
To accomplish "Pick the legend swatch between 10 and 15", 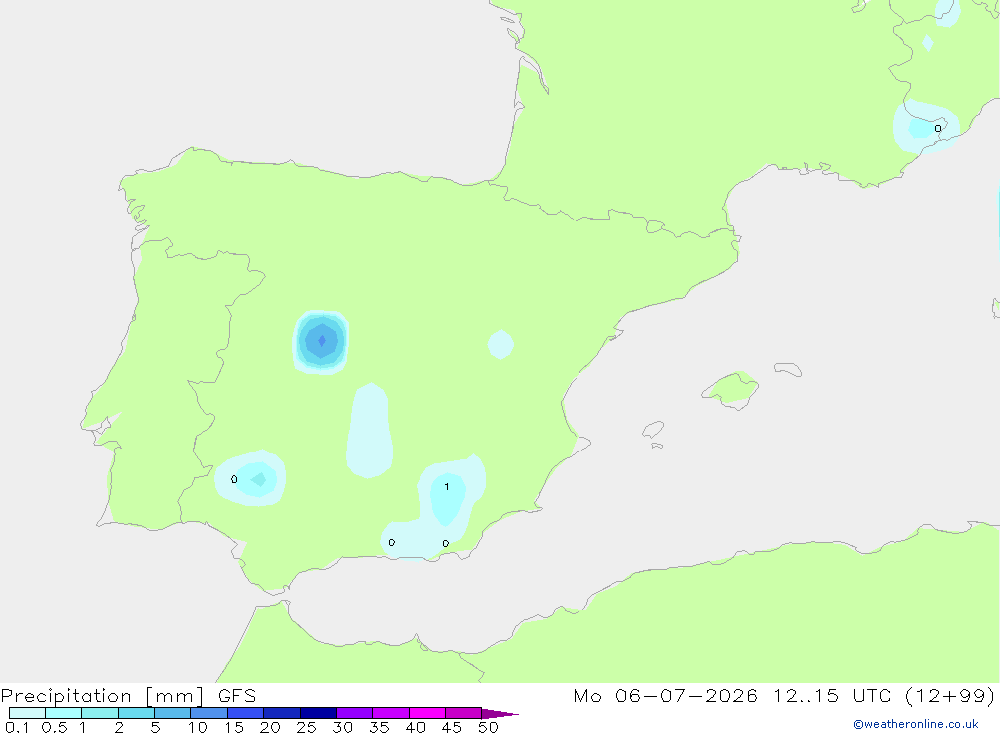I will pyautogui.click(x=209, y=713).
